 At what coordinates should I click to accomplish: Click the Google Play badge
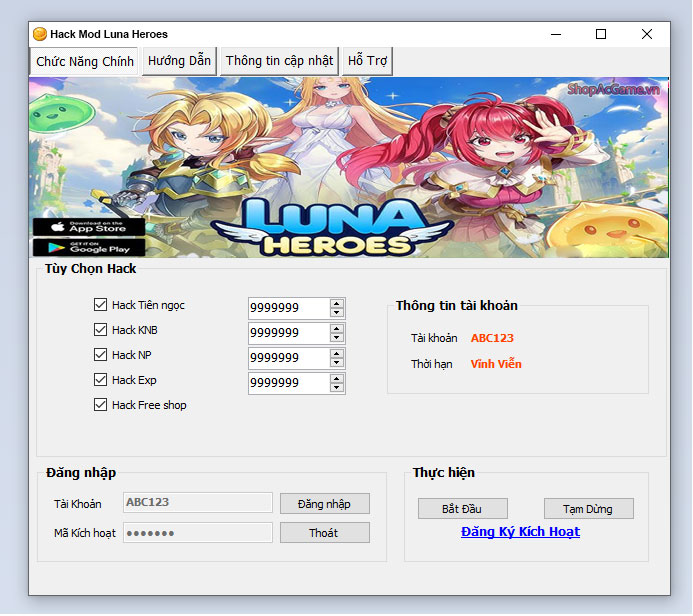(89, 247)
